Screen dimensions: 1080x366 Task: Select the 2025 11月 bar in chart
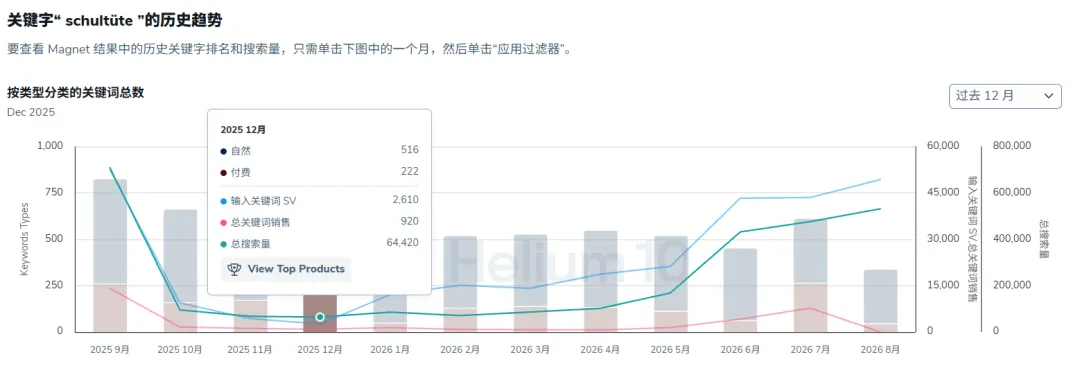tap(250, 314)
